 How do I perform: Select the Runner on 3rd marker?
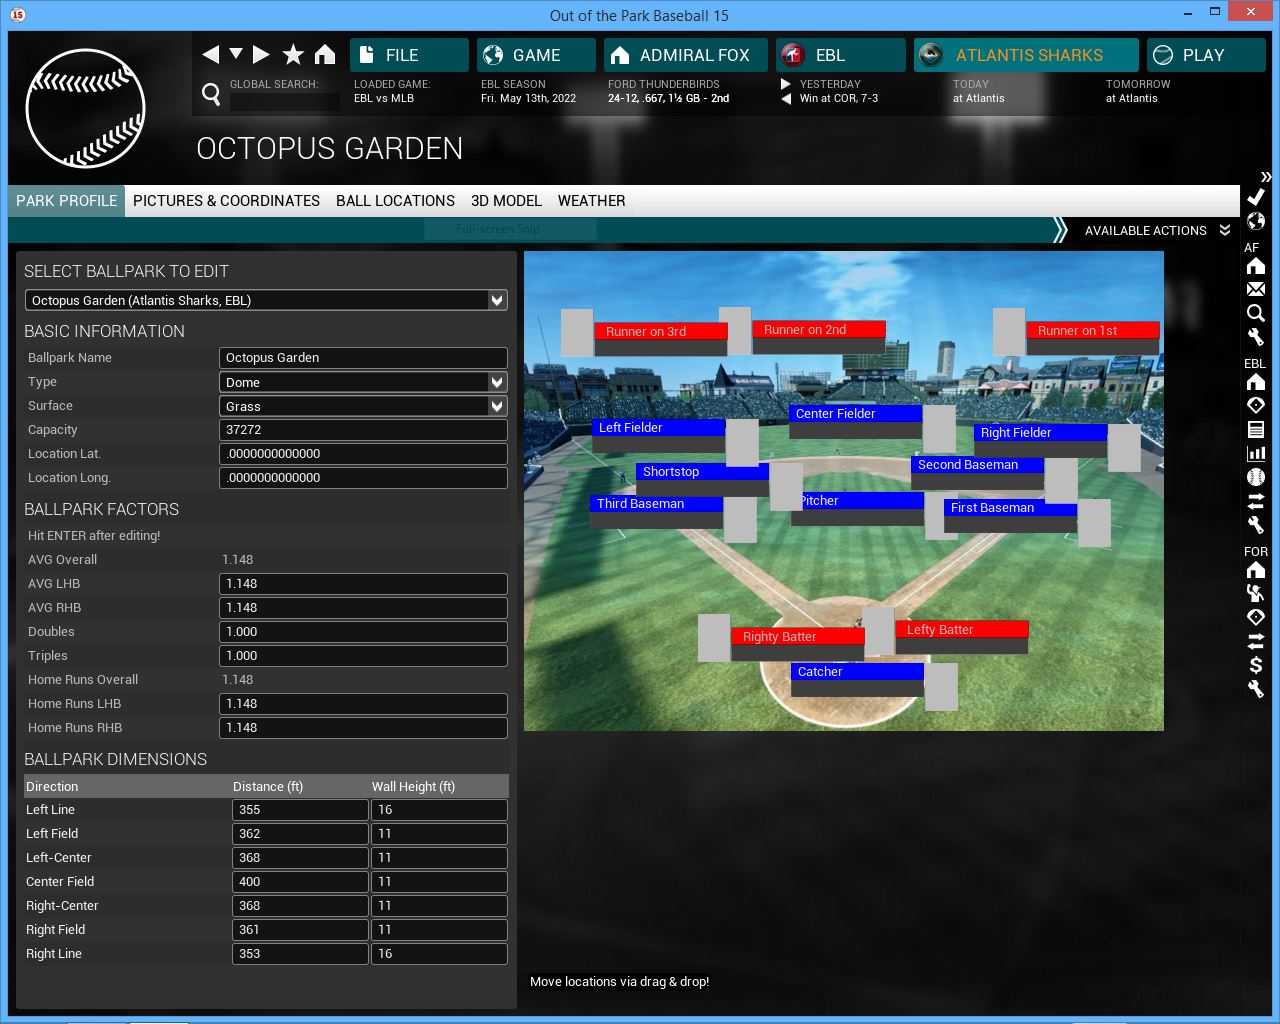660,332
